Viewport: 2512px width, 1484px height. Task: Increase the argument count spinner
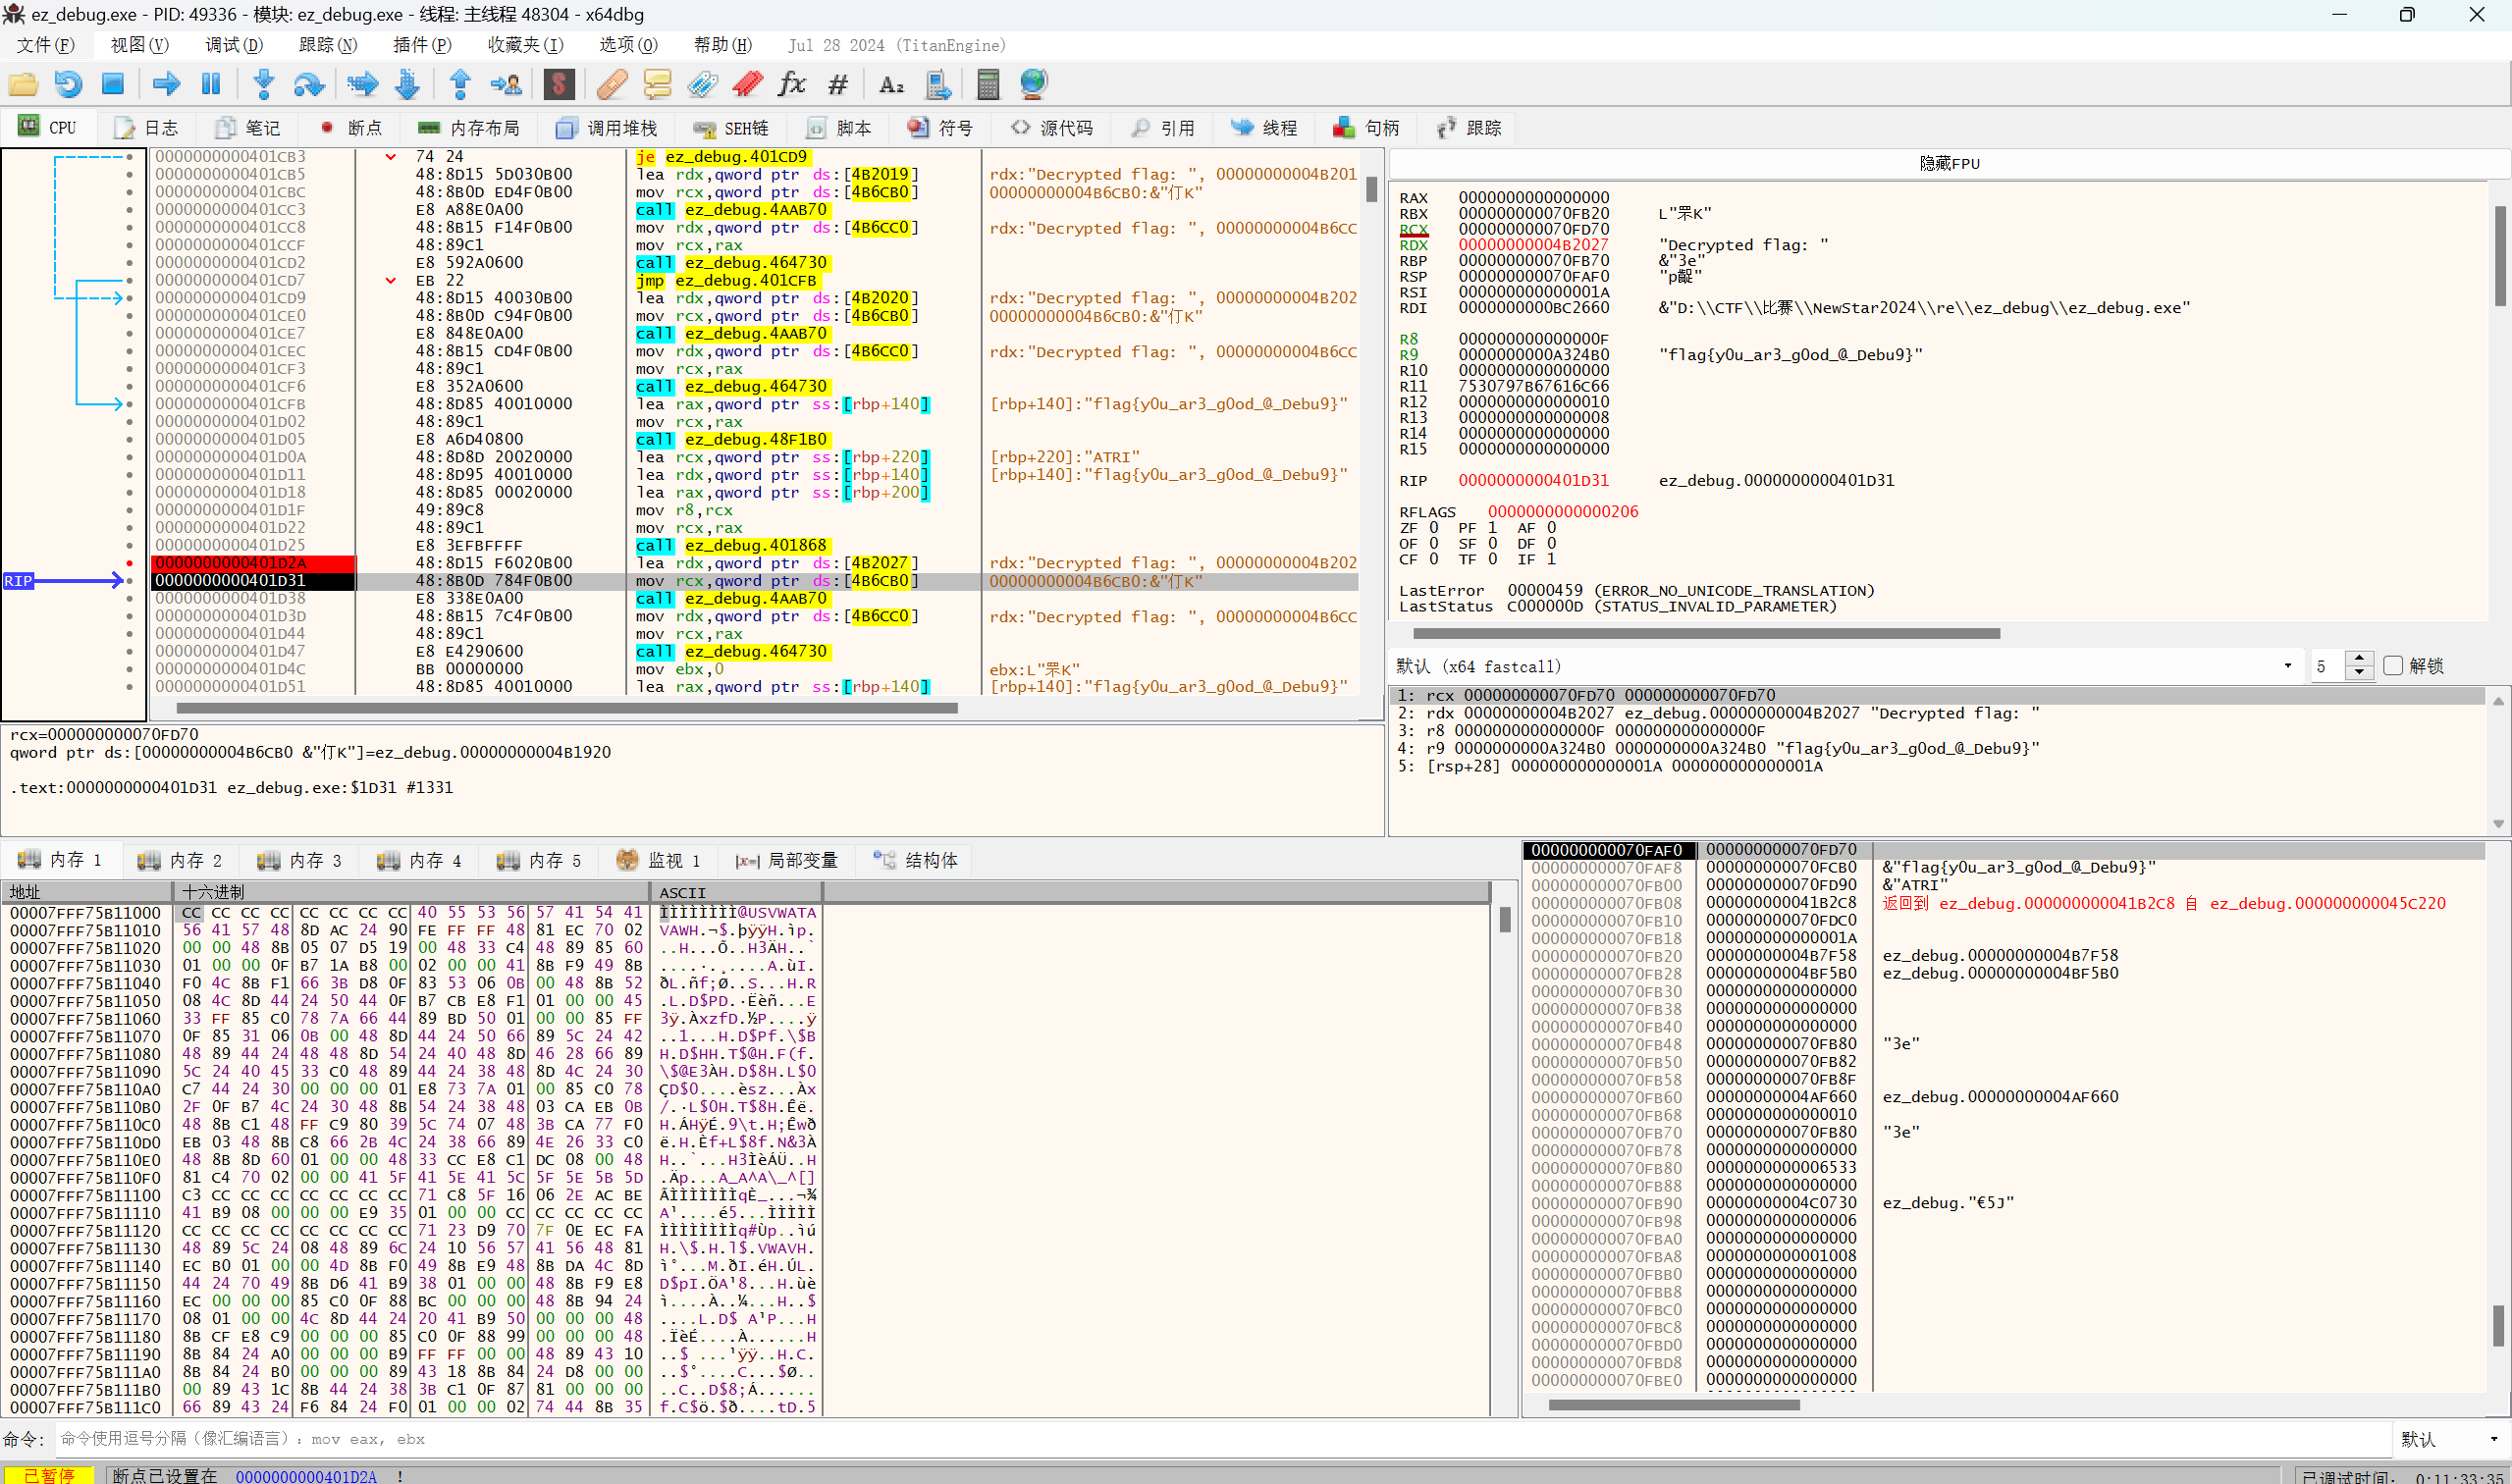[x=2359, y=659]
